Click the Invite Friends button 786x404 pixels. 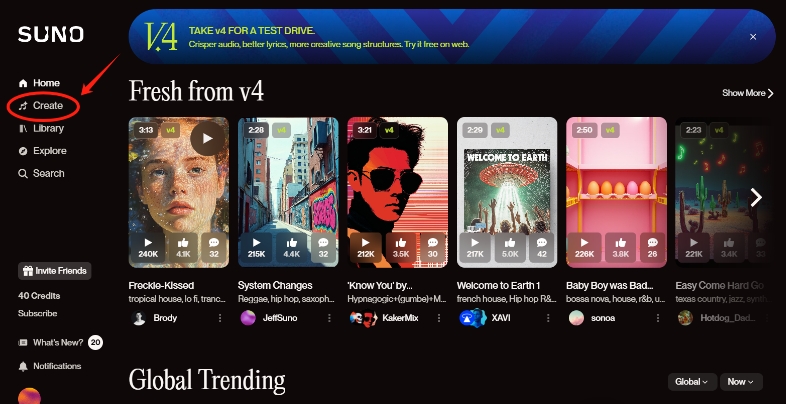tap(55, 271)
